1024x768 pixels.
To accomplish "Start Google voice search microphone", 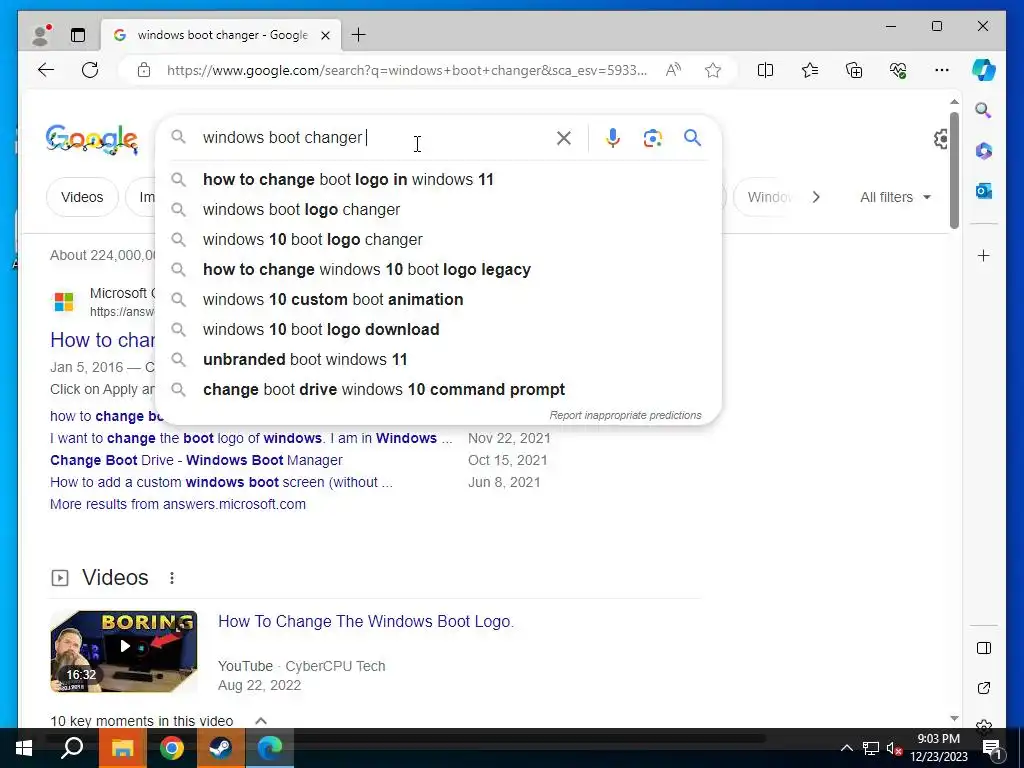I will [613, 138].
